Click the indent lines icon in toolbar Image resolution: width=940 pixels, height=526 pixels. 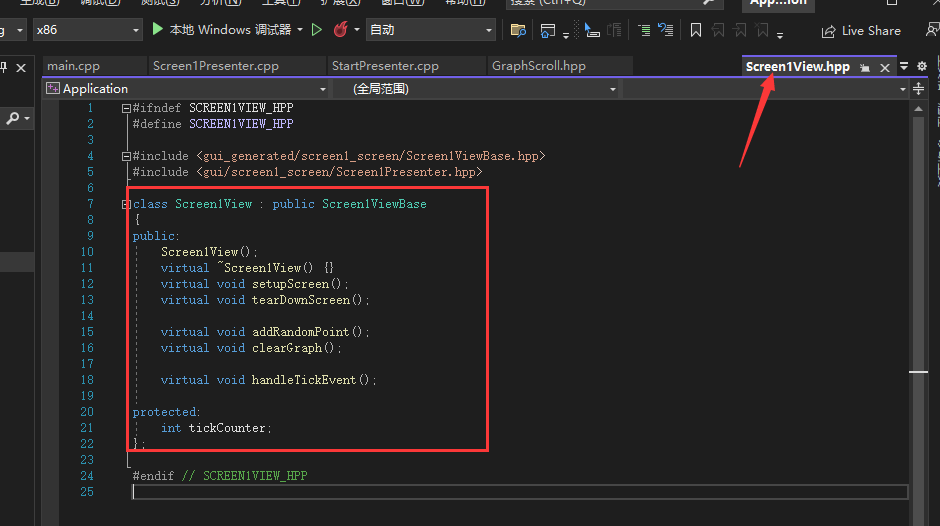click(644, 30)
